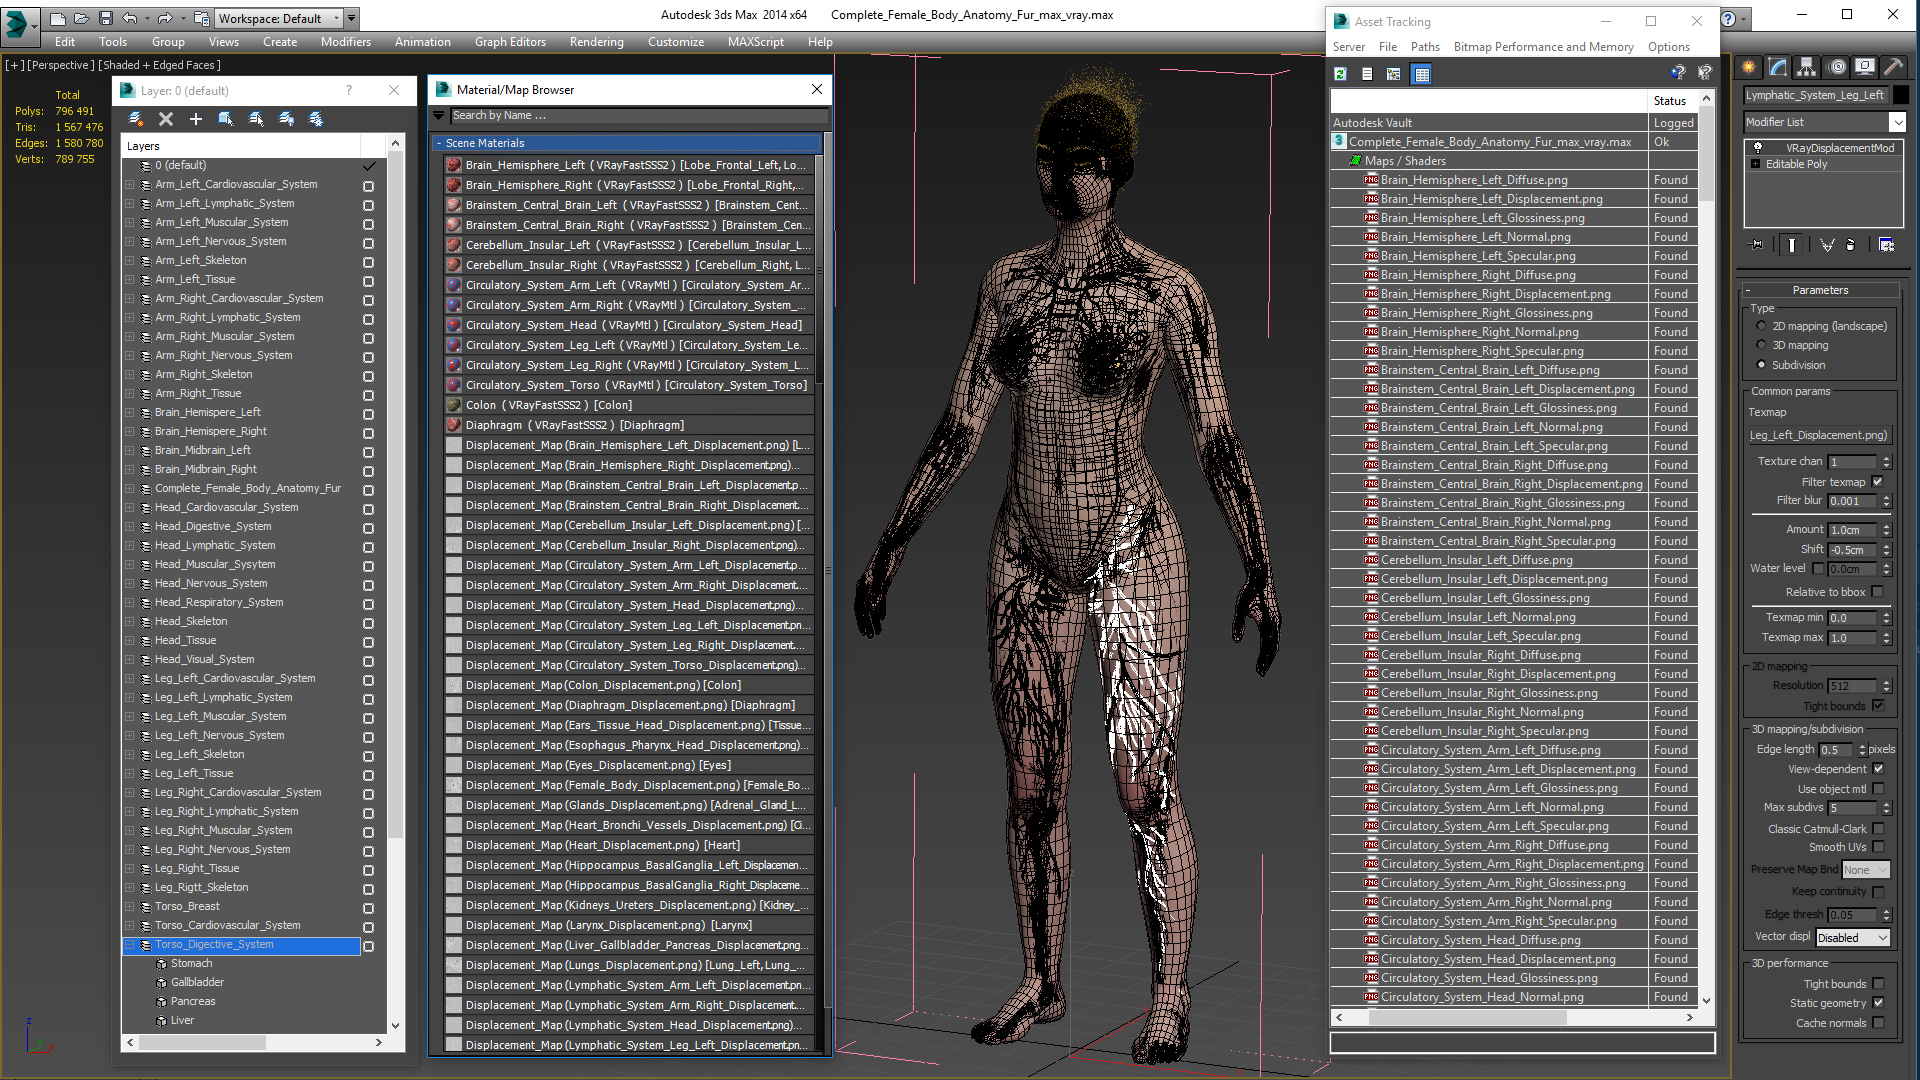The height and width of the screenshot is (1080, 1920).
Task: Click Configure Modifier Sets icon
Action: coord(1886,245)
